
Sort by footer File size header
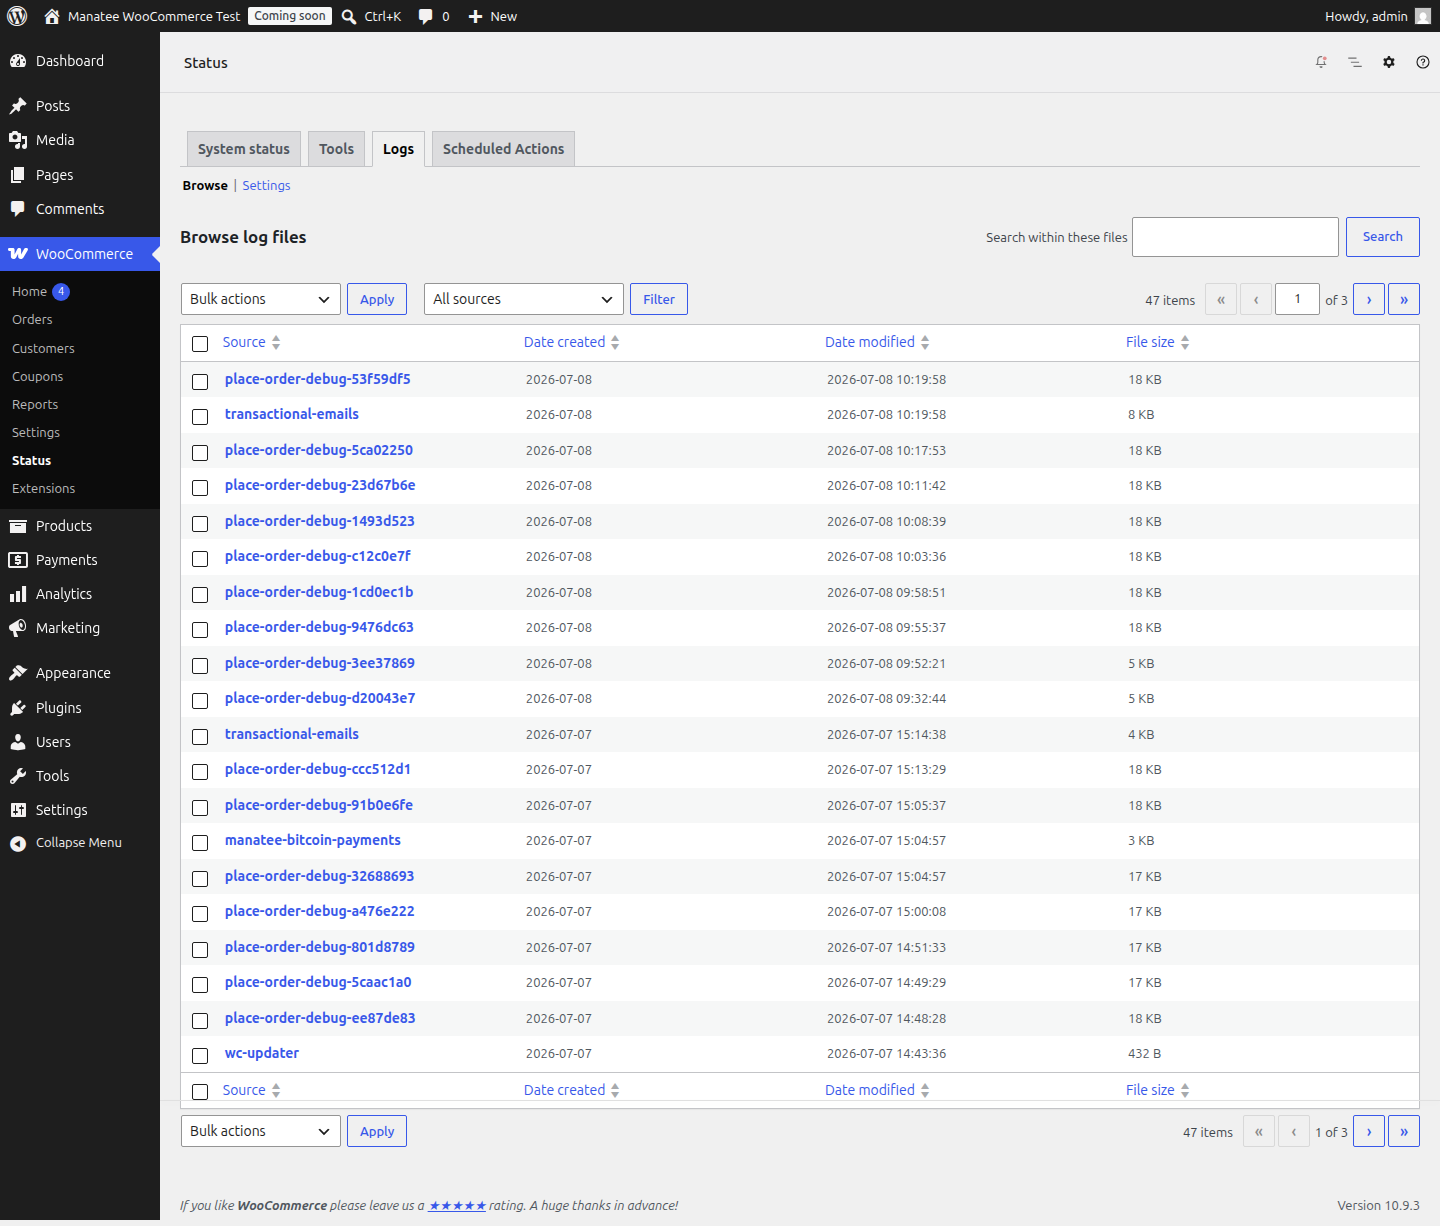click(1157, 1090)
